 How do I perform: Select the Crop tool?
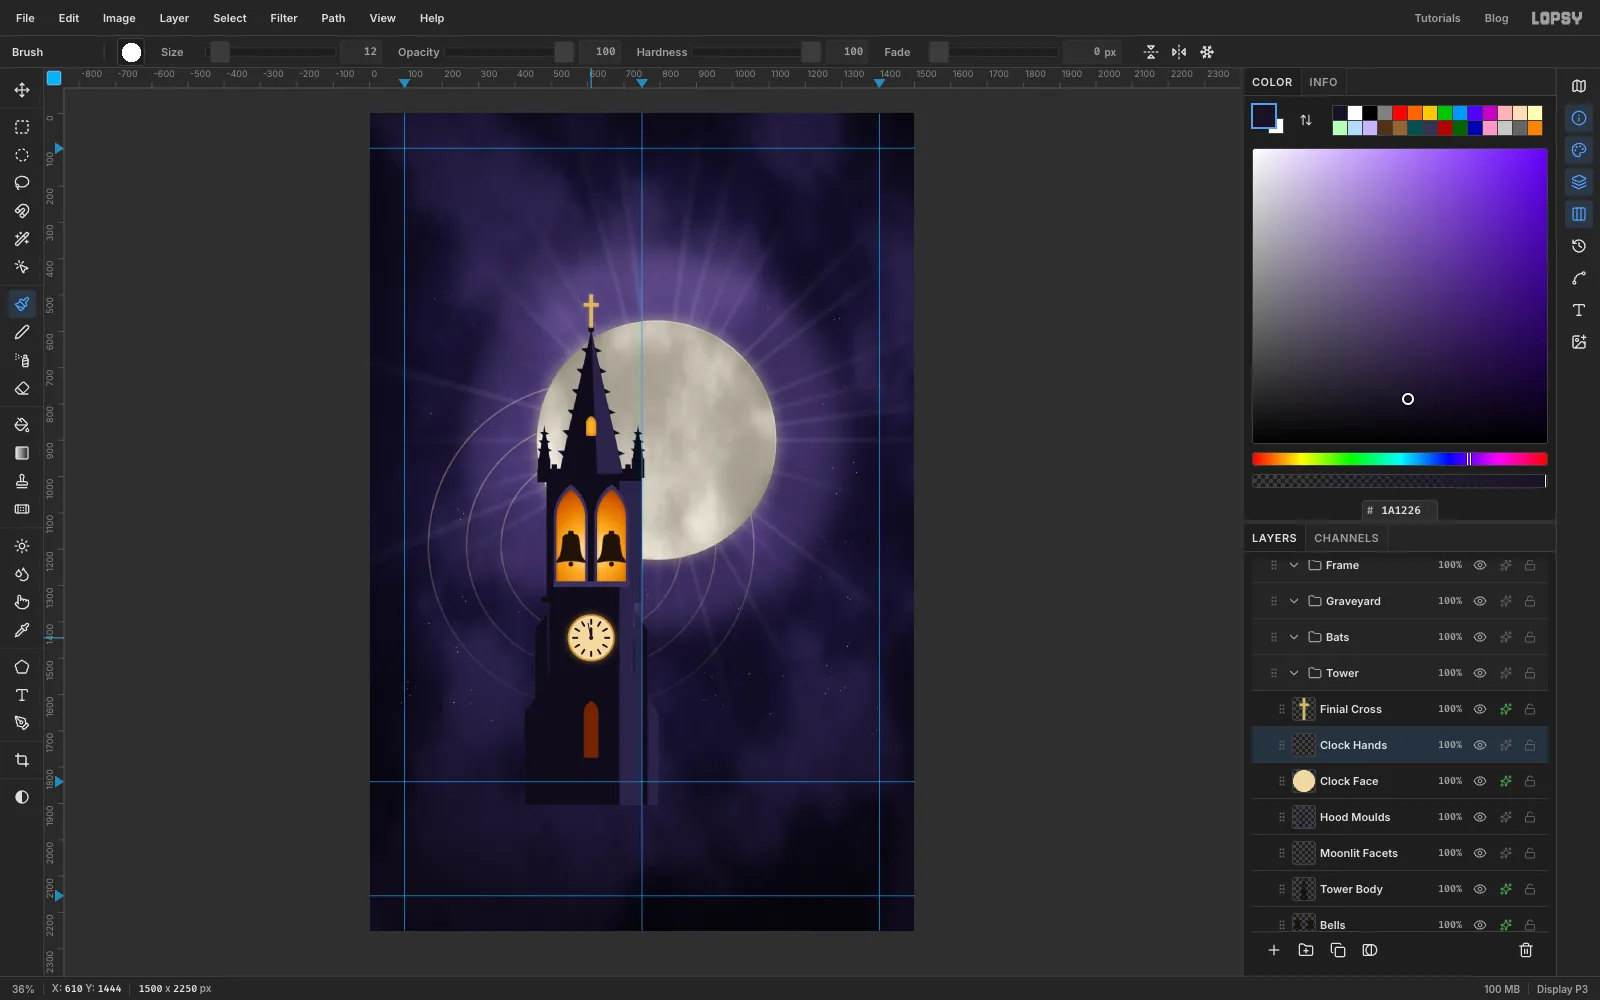coord(22,760)
